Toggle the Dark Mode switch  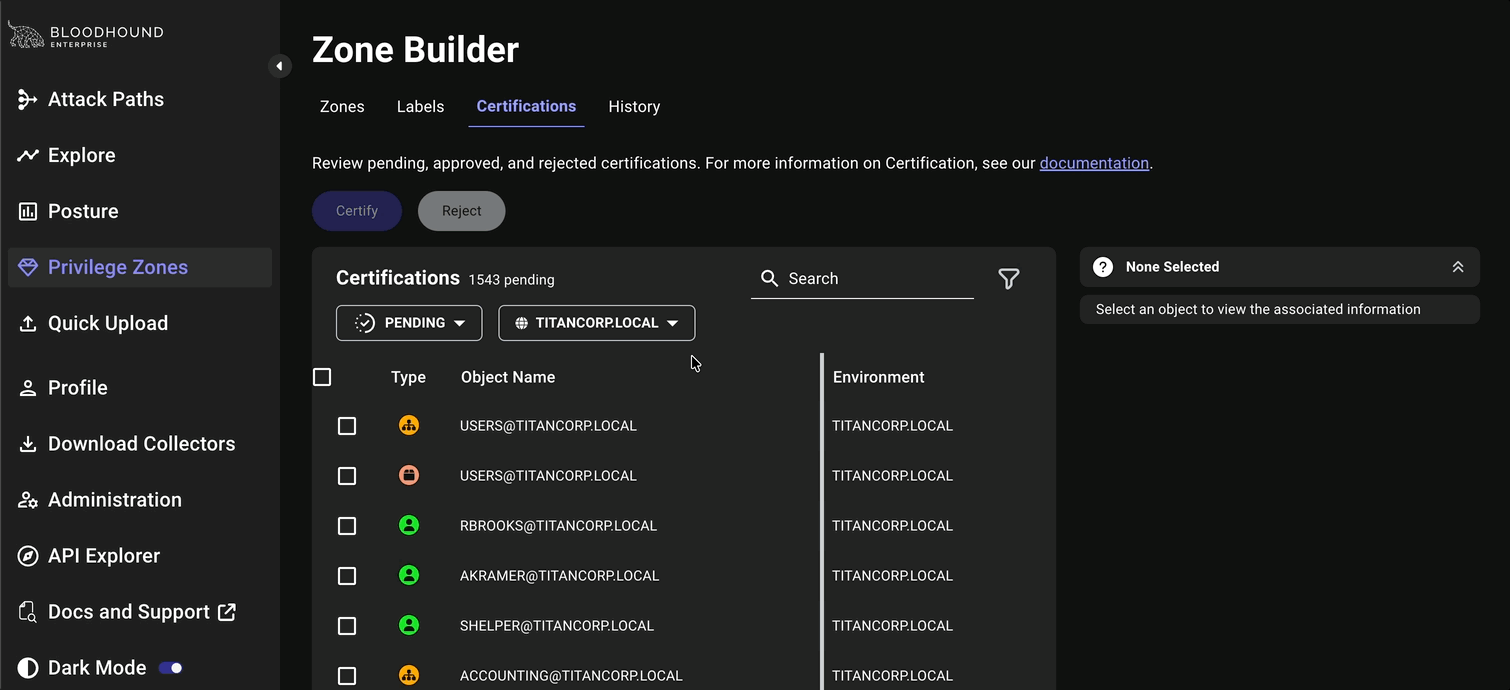tap(171, 668)
